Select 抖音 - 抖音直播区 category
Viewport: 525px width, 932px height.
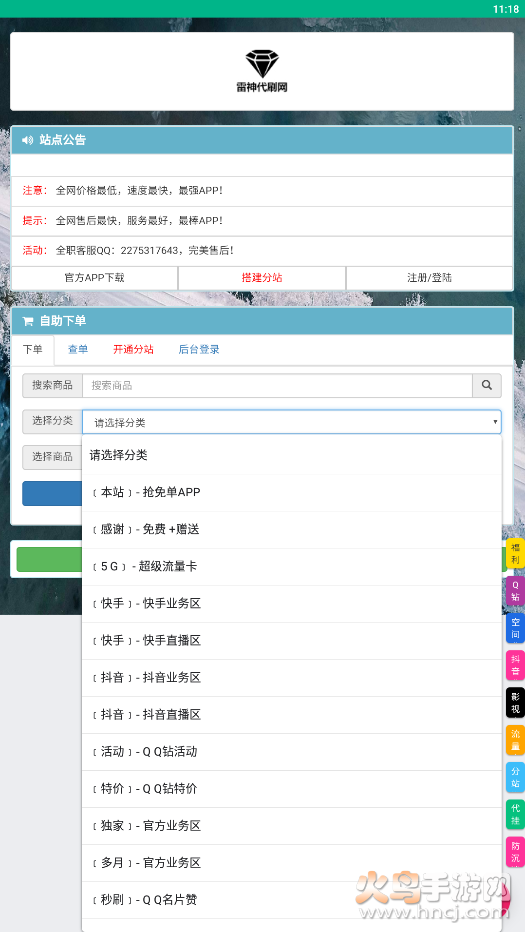tap(291, 714)
